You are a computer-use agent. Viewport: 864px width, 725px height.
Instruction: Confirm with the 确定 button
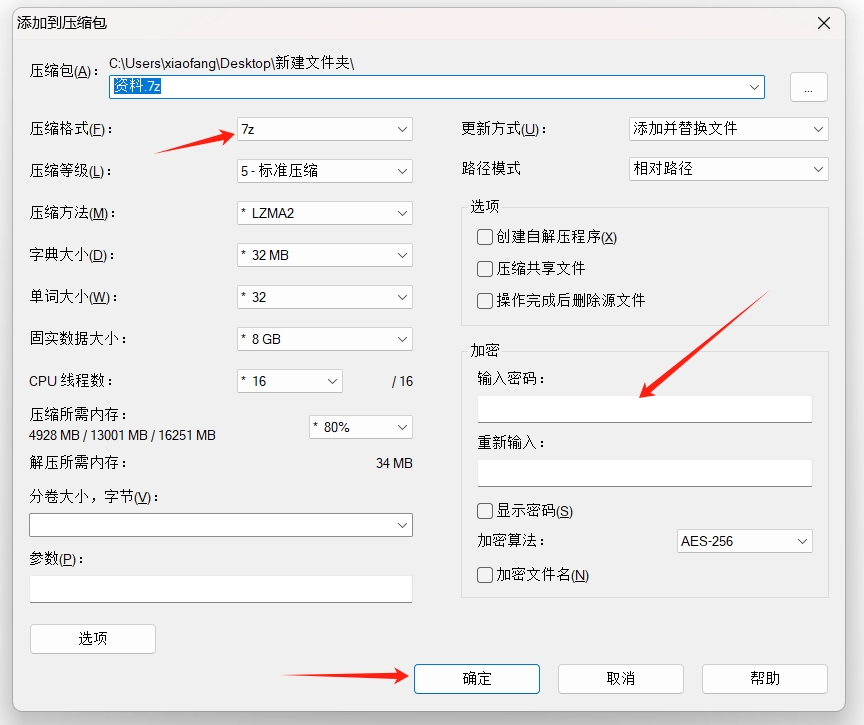[x=477, y=678]
